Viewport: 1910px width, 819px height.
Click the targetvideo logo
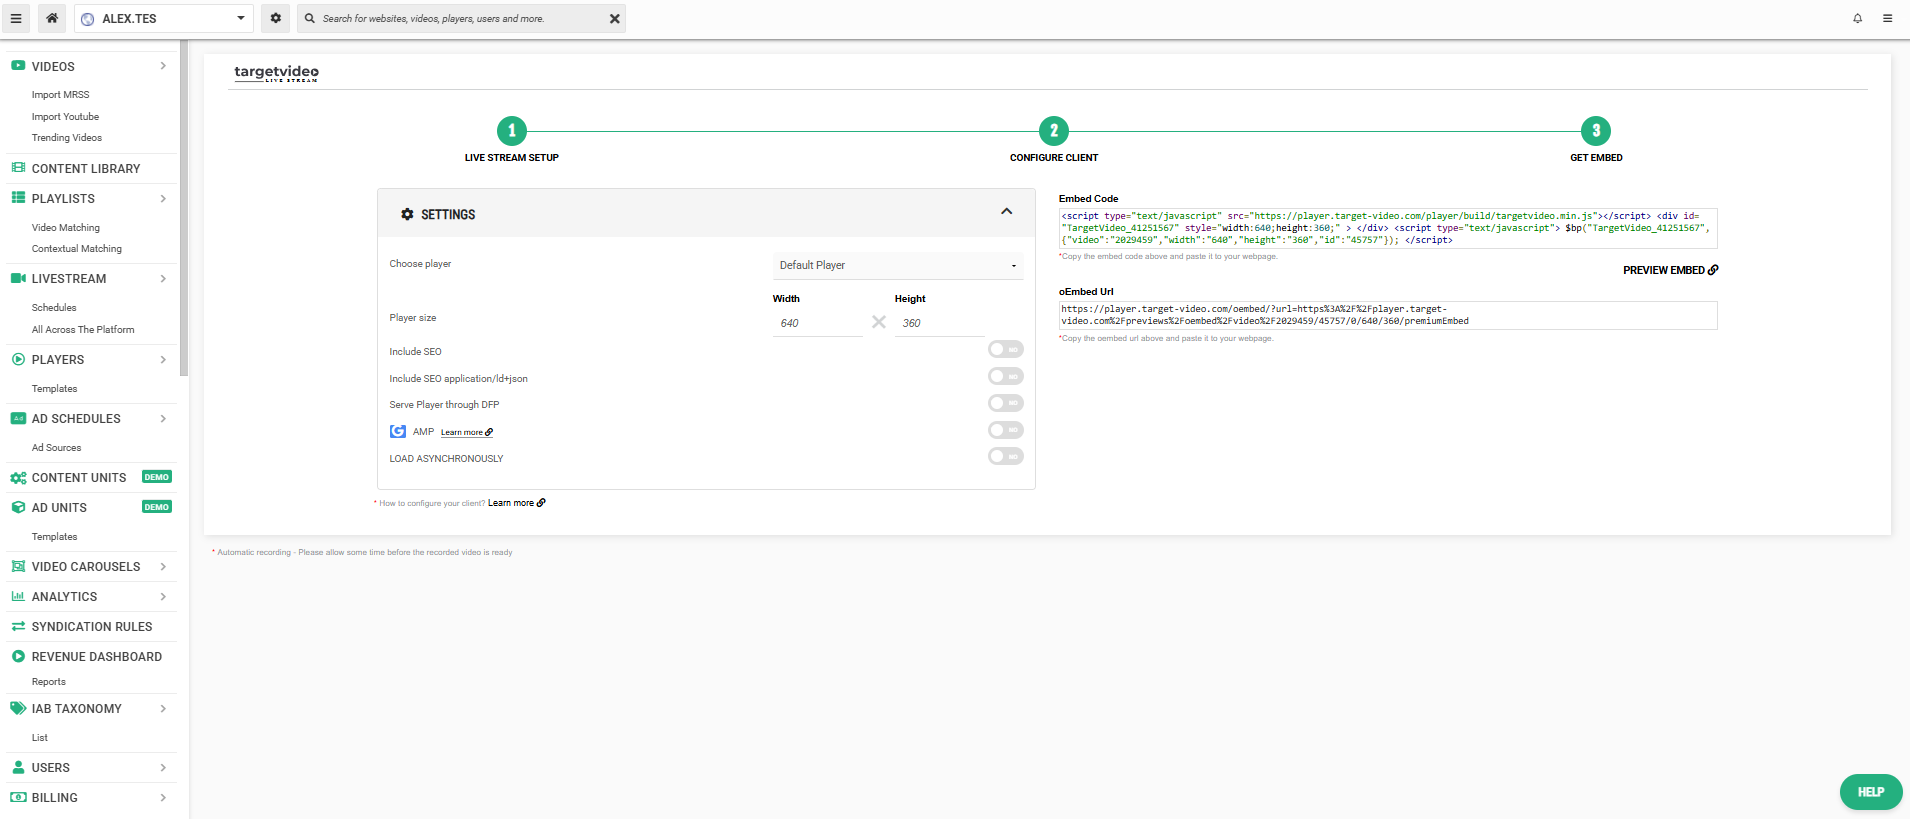pyautogui.click(x=276, y=73)
